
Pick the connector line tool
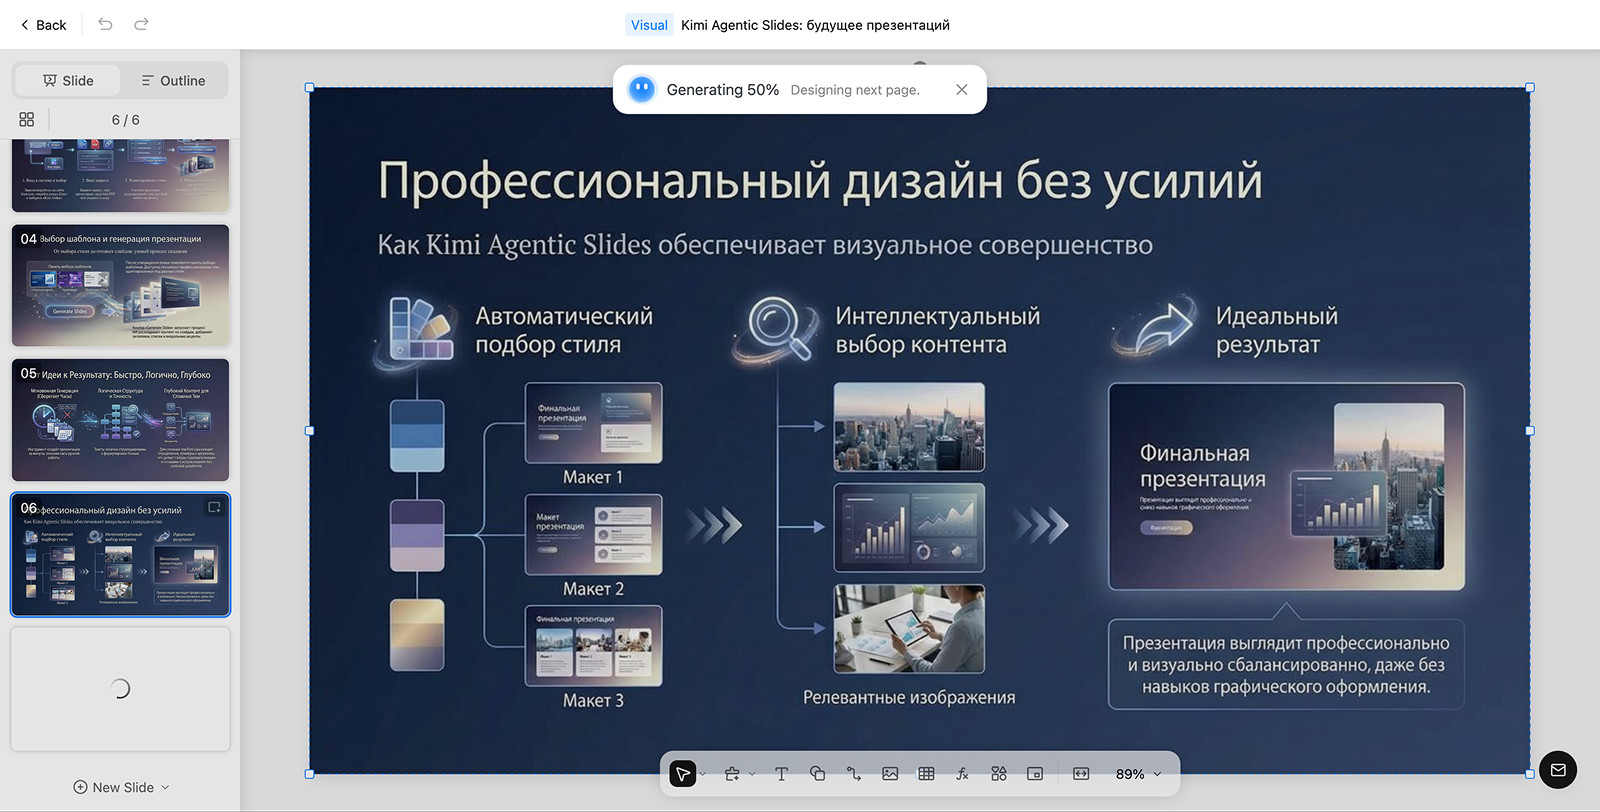853,774
